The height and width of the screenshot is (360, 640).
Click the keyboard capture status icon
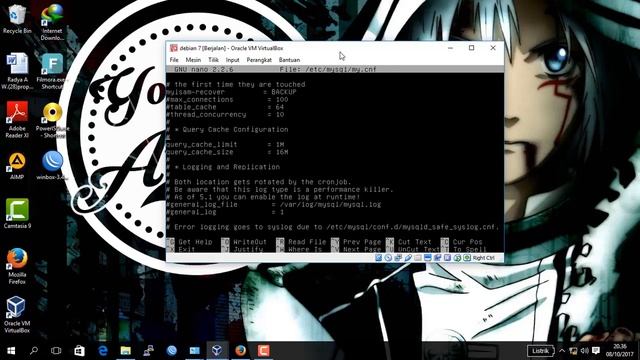point(467,258)
